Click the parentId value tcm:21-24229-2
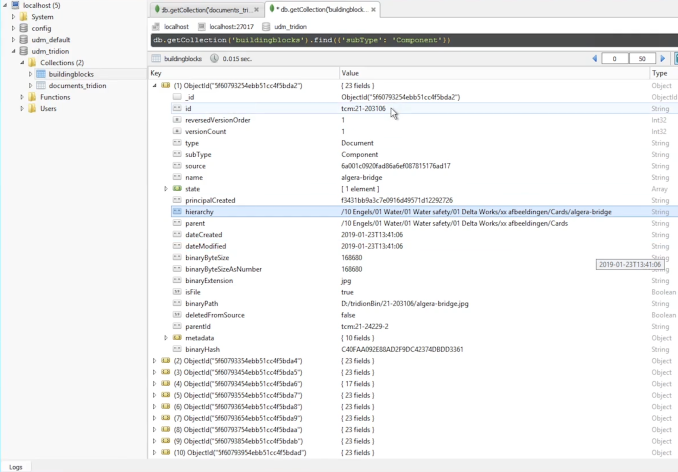The height and width of the screenshot is (472, 678). 365,326
